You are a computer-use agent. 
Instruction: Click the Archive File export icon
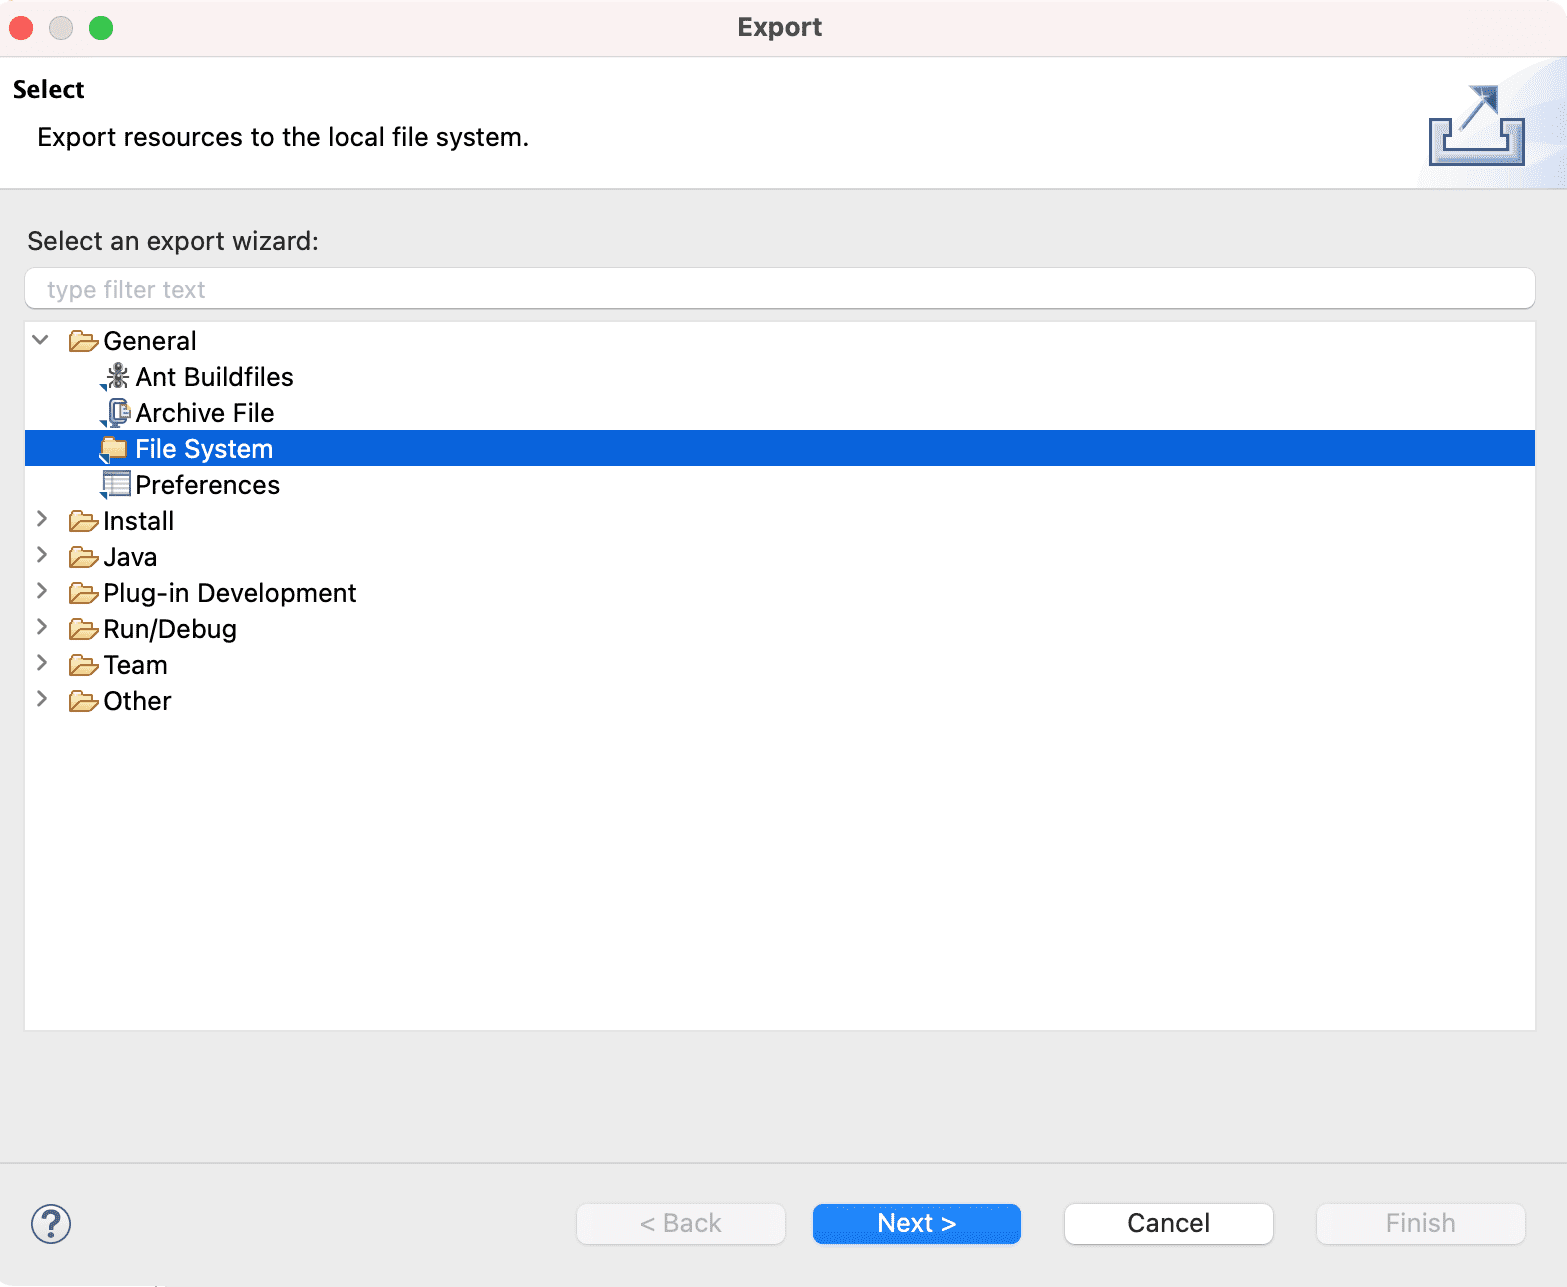[116, 412]
